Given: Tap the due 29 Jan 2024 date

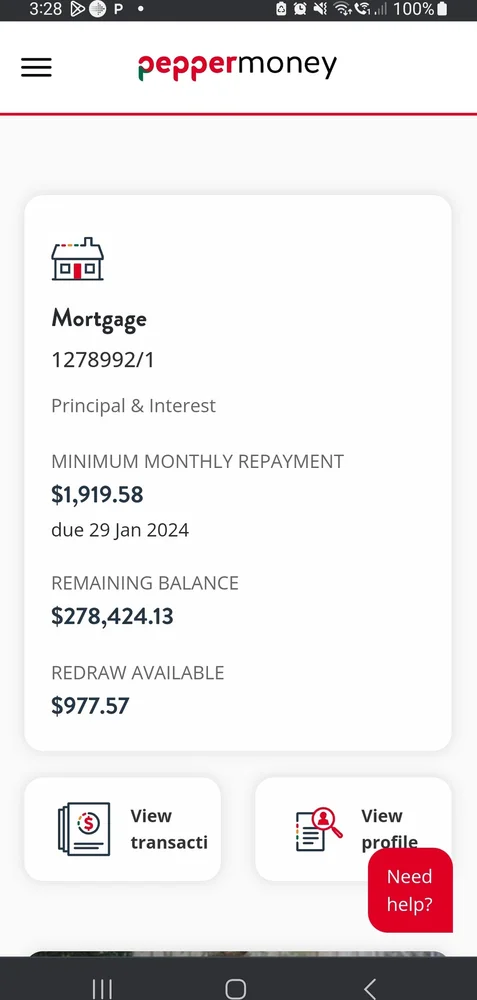Looking at the screenshot, I should [120, 530].
